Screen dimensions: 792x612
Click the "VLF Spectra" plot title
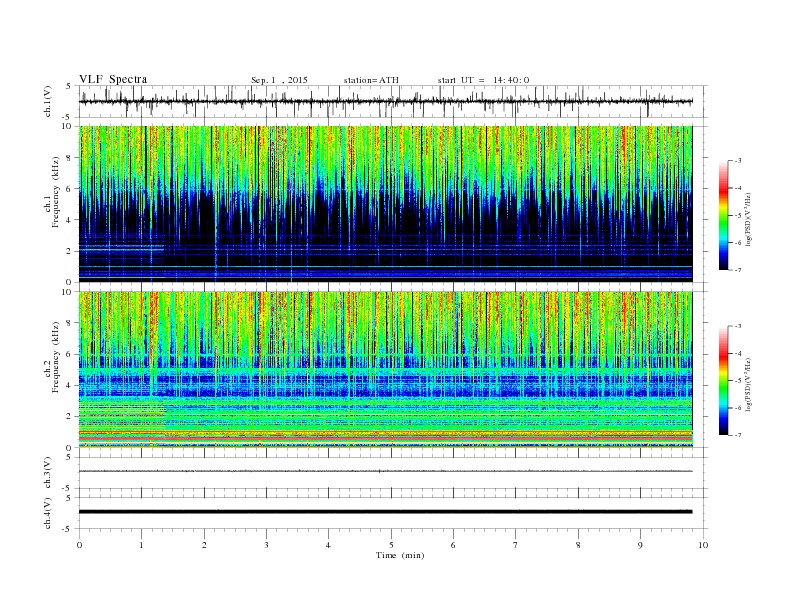(x=113, y=79)
